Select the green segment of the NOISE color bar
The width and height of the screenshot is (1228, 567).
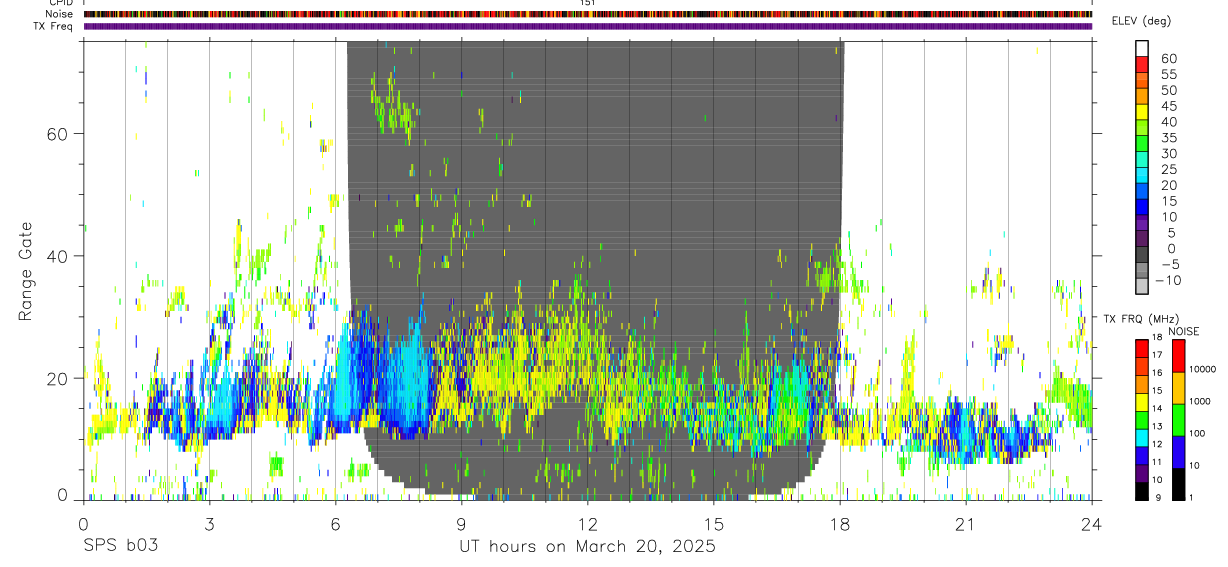[x=1178, y=420]
